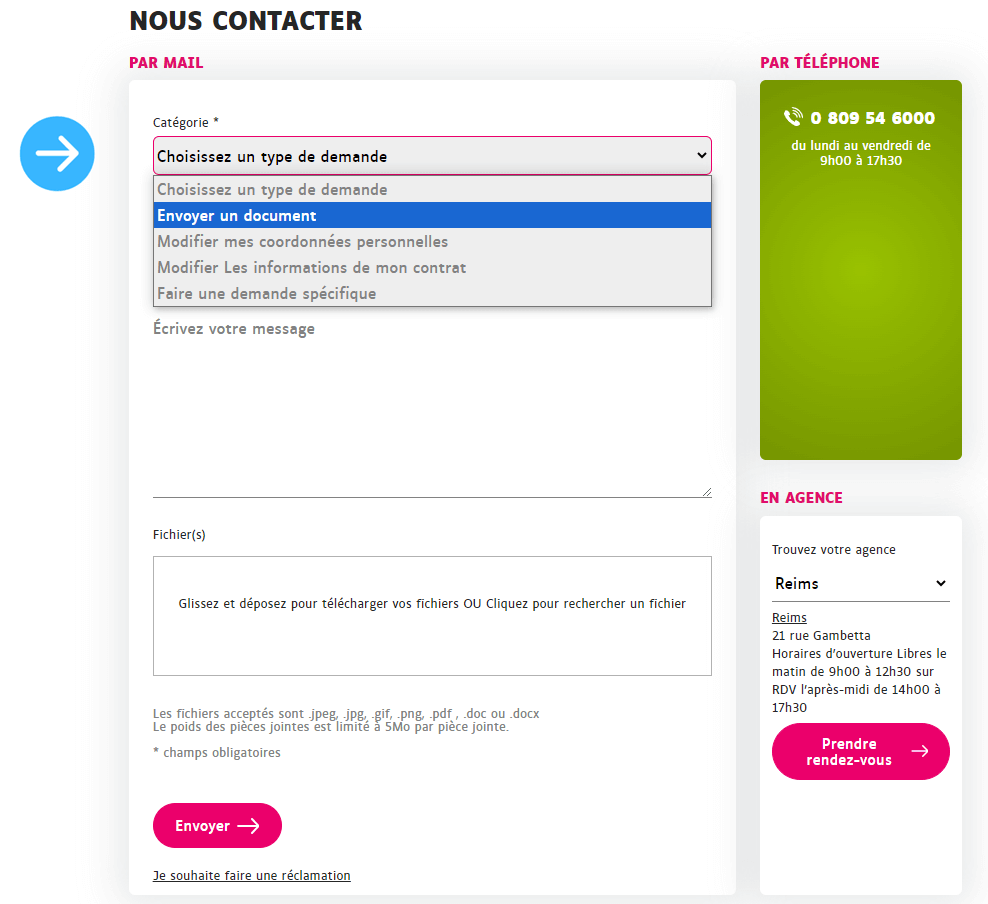
Task: Click the PAR TÉLÉPHONE heading
Action: point(820,62)
